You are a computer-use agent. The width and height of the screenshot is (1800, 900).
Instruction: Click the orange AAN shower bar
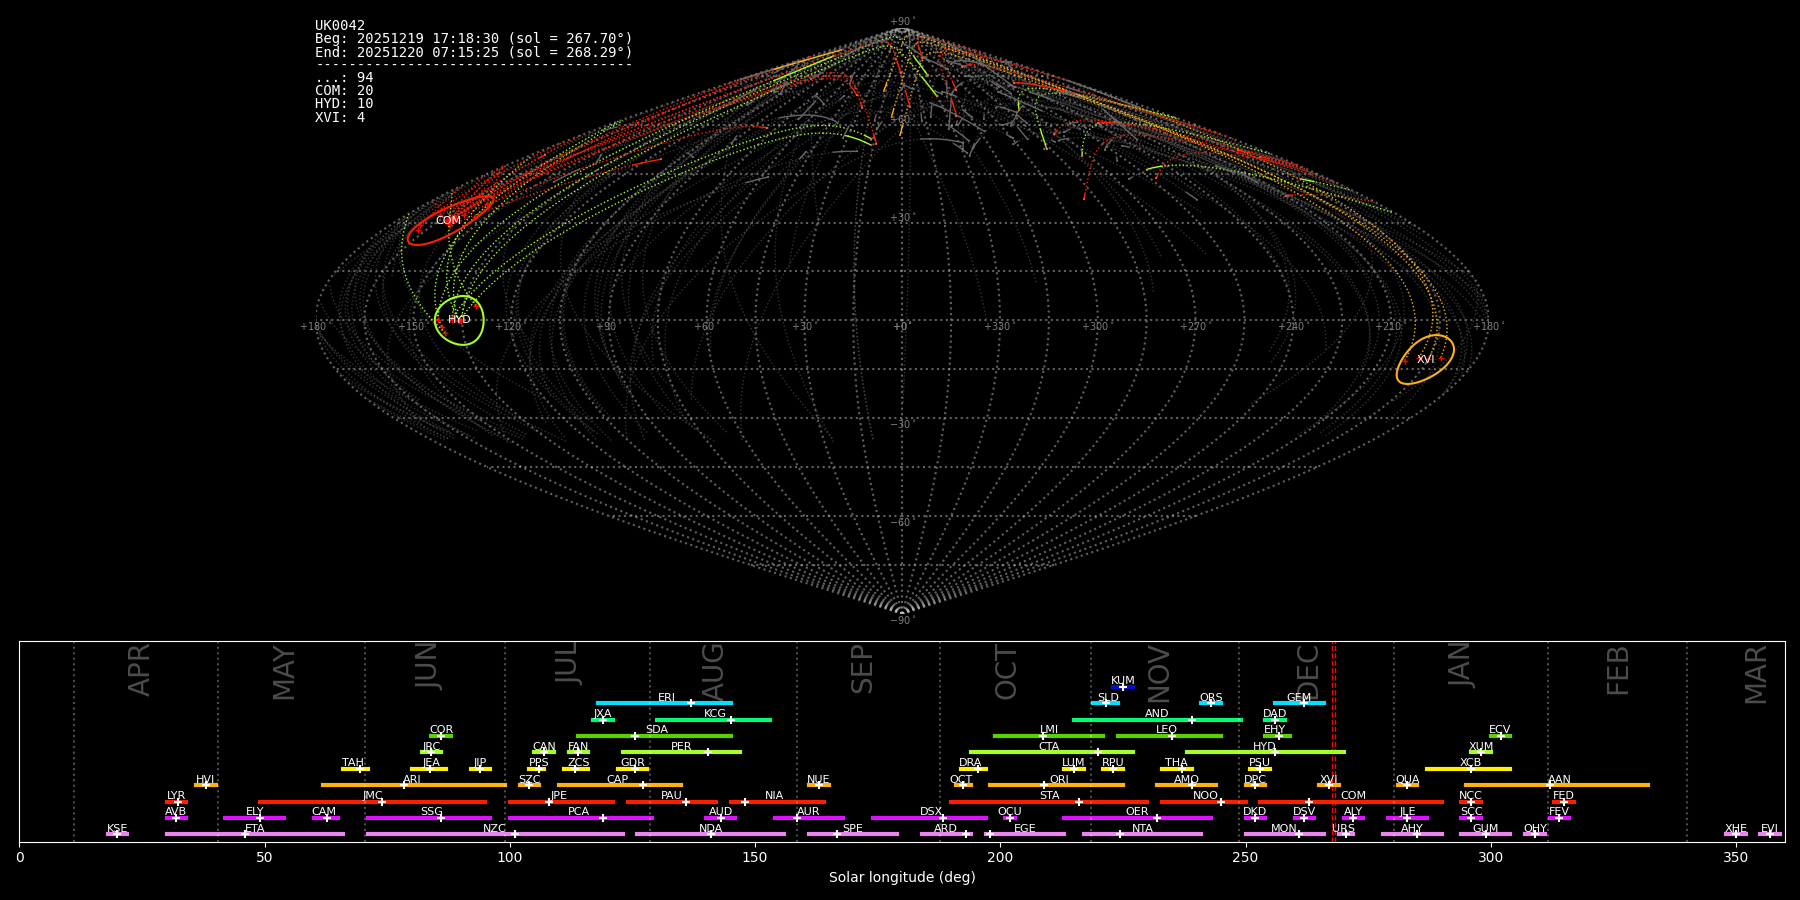coord(1557,785)
